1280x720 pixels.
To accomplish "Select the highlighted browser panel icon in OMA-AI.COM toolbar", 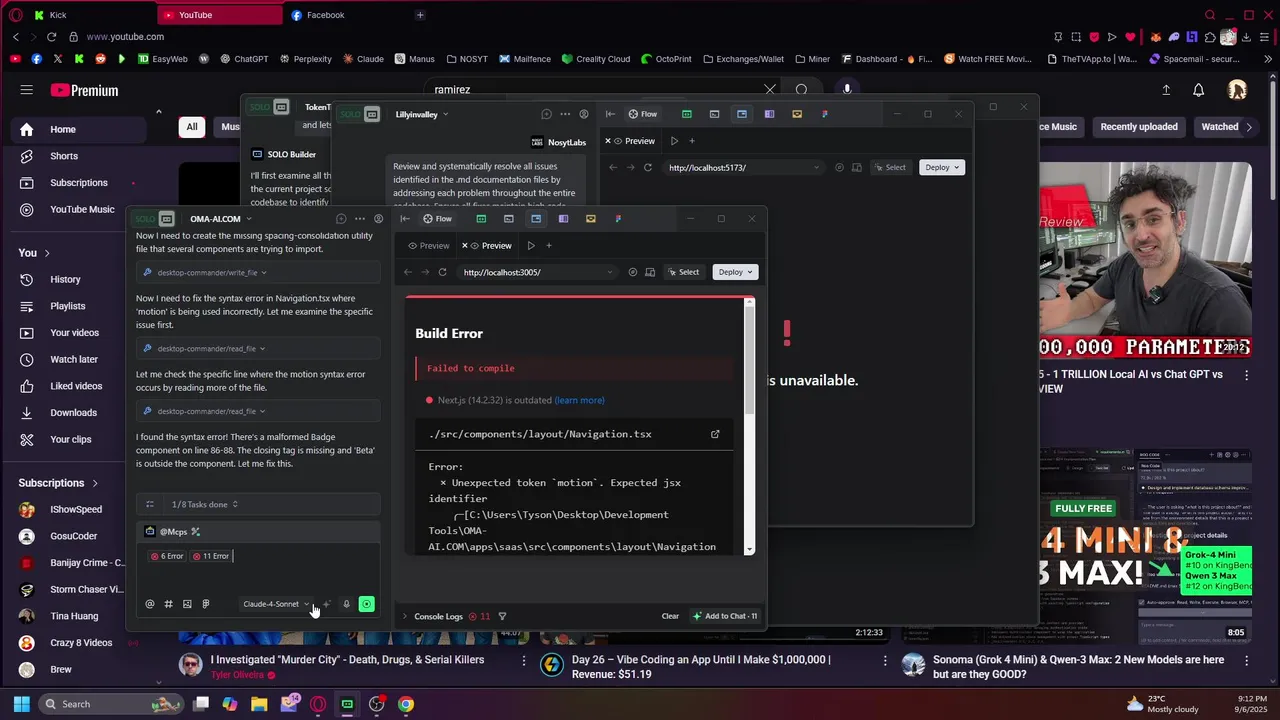I will click(x=536, y=219).
